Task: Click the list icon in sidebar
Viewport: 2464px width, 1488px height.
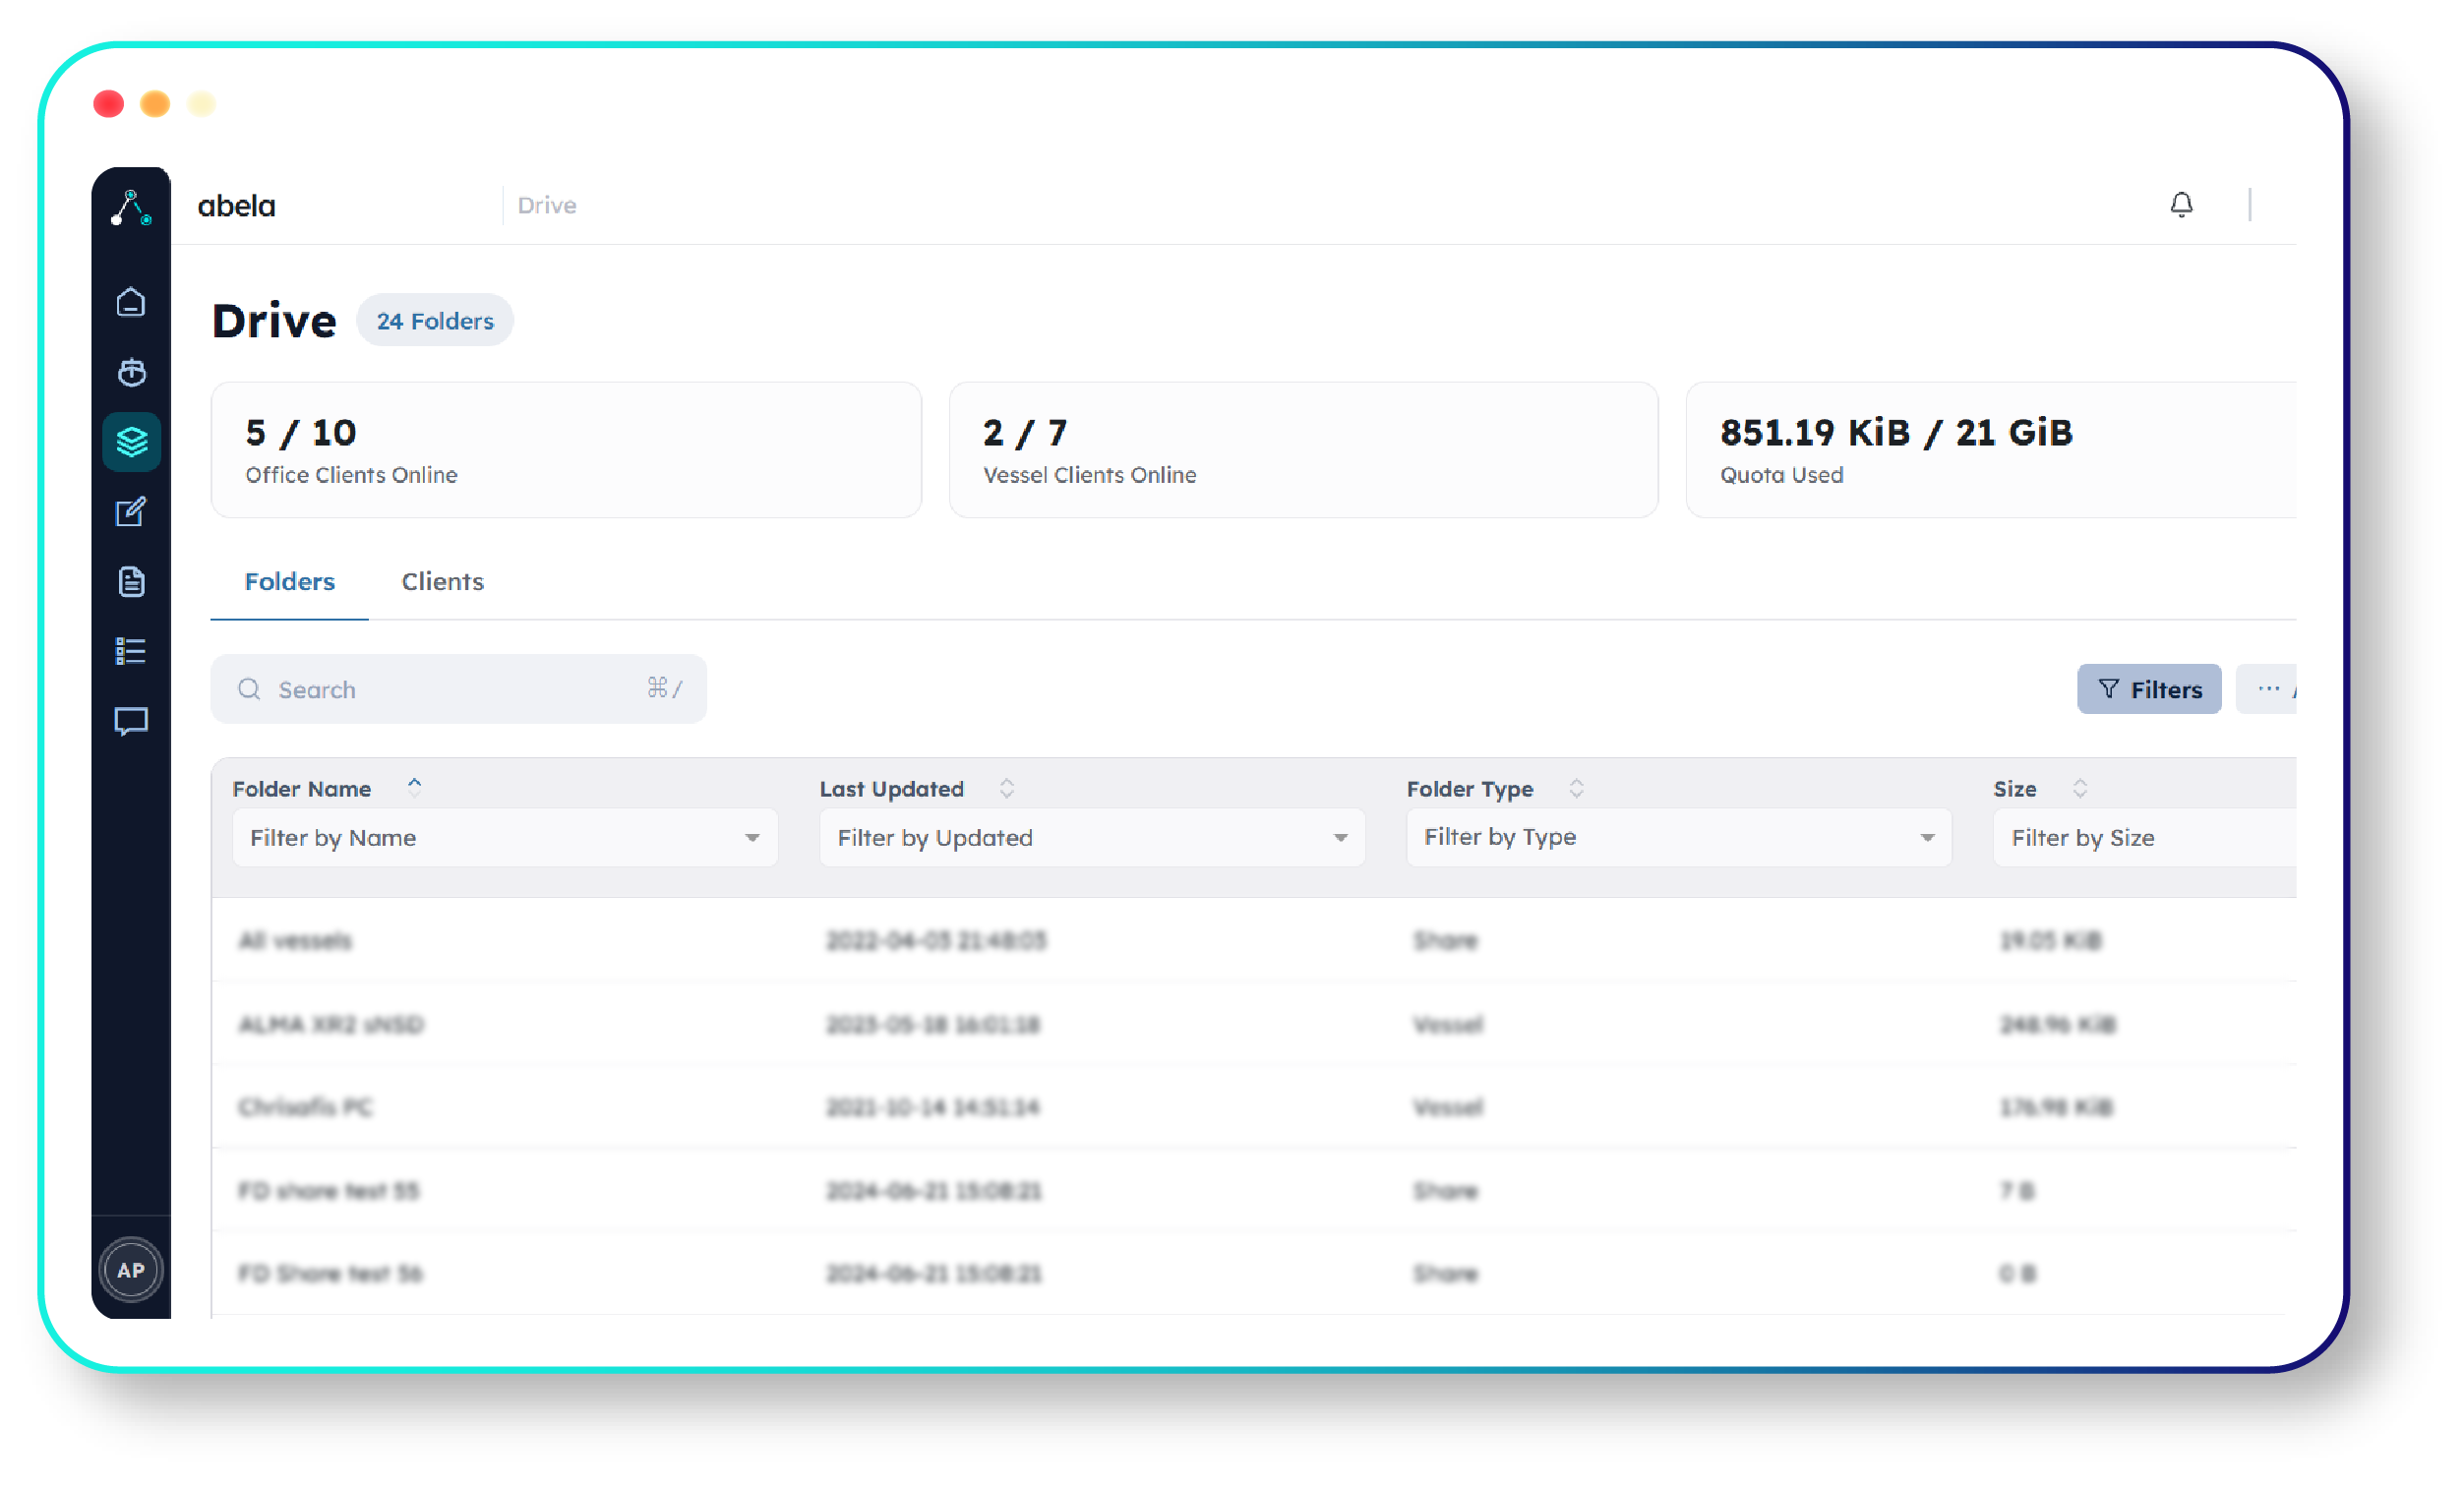Action: coord(131,652)
